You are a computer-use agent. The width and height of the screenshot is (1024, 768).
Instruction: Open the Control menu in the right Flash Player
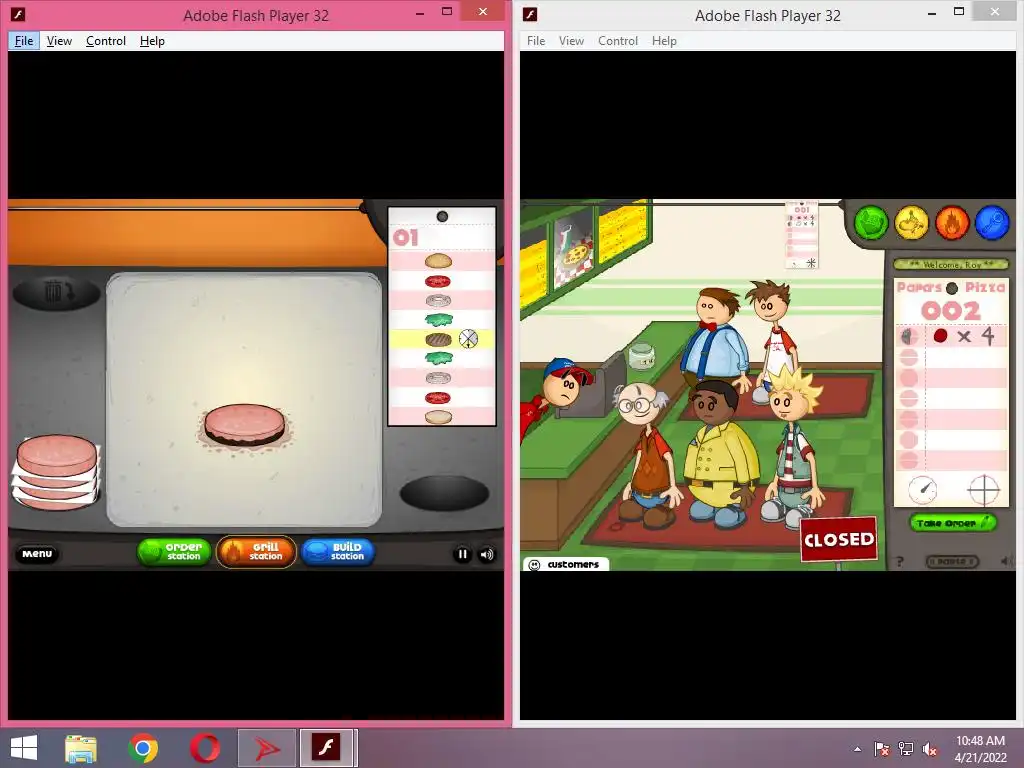618,40
